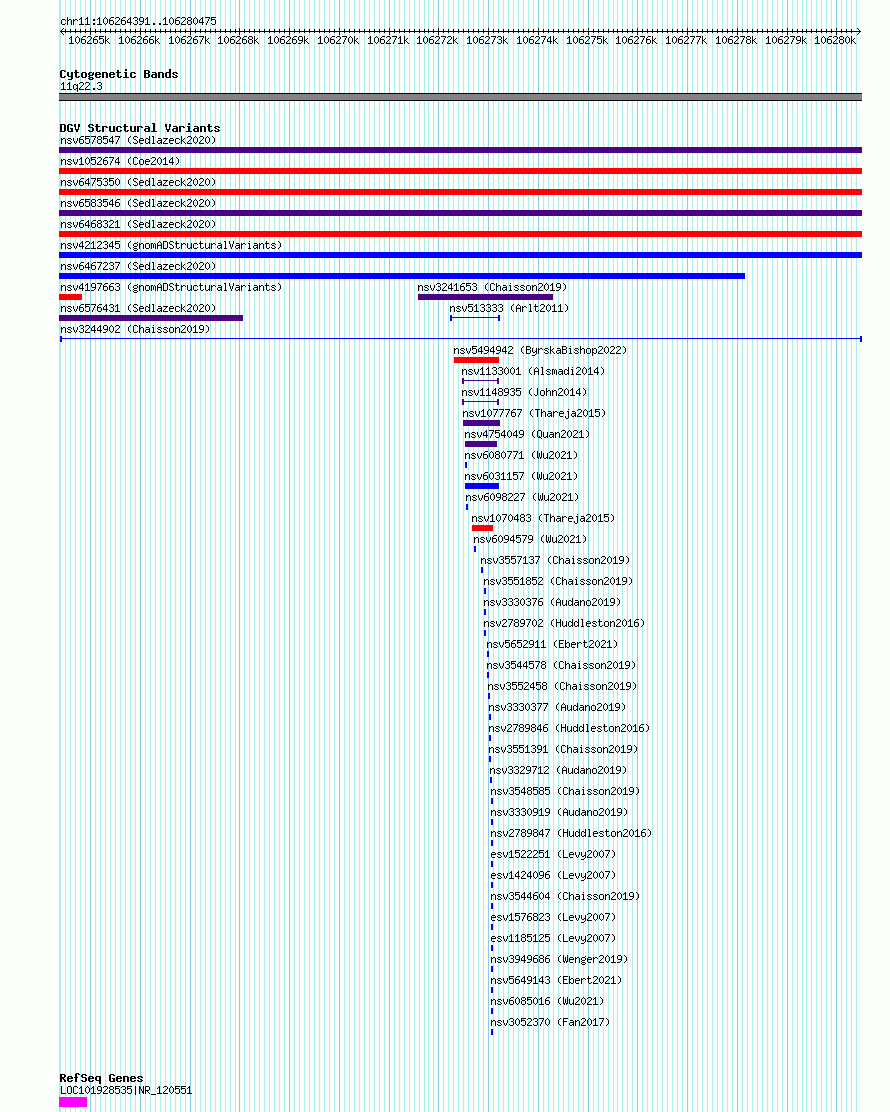This screenshot has width=890, height=1112.
Task: Open the nsv6475350 (Sedlazeck2020) variant label
Action: coord(138,182)
